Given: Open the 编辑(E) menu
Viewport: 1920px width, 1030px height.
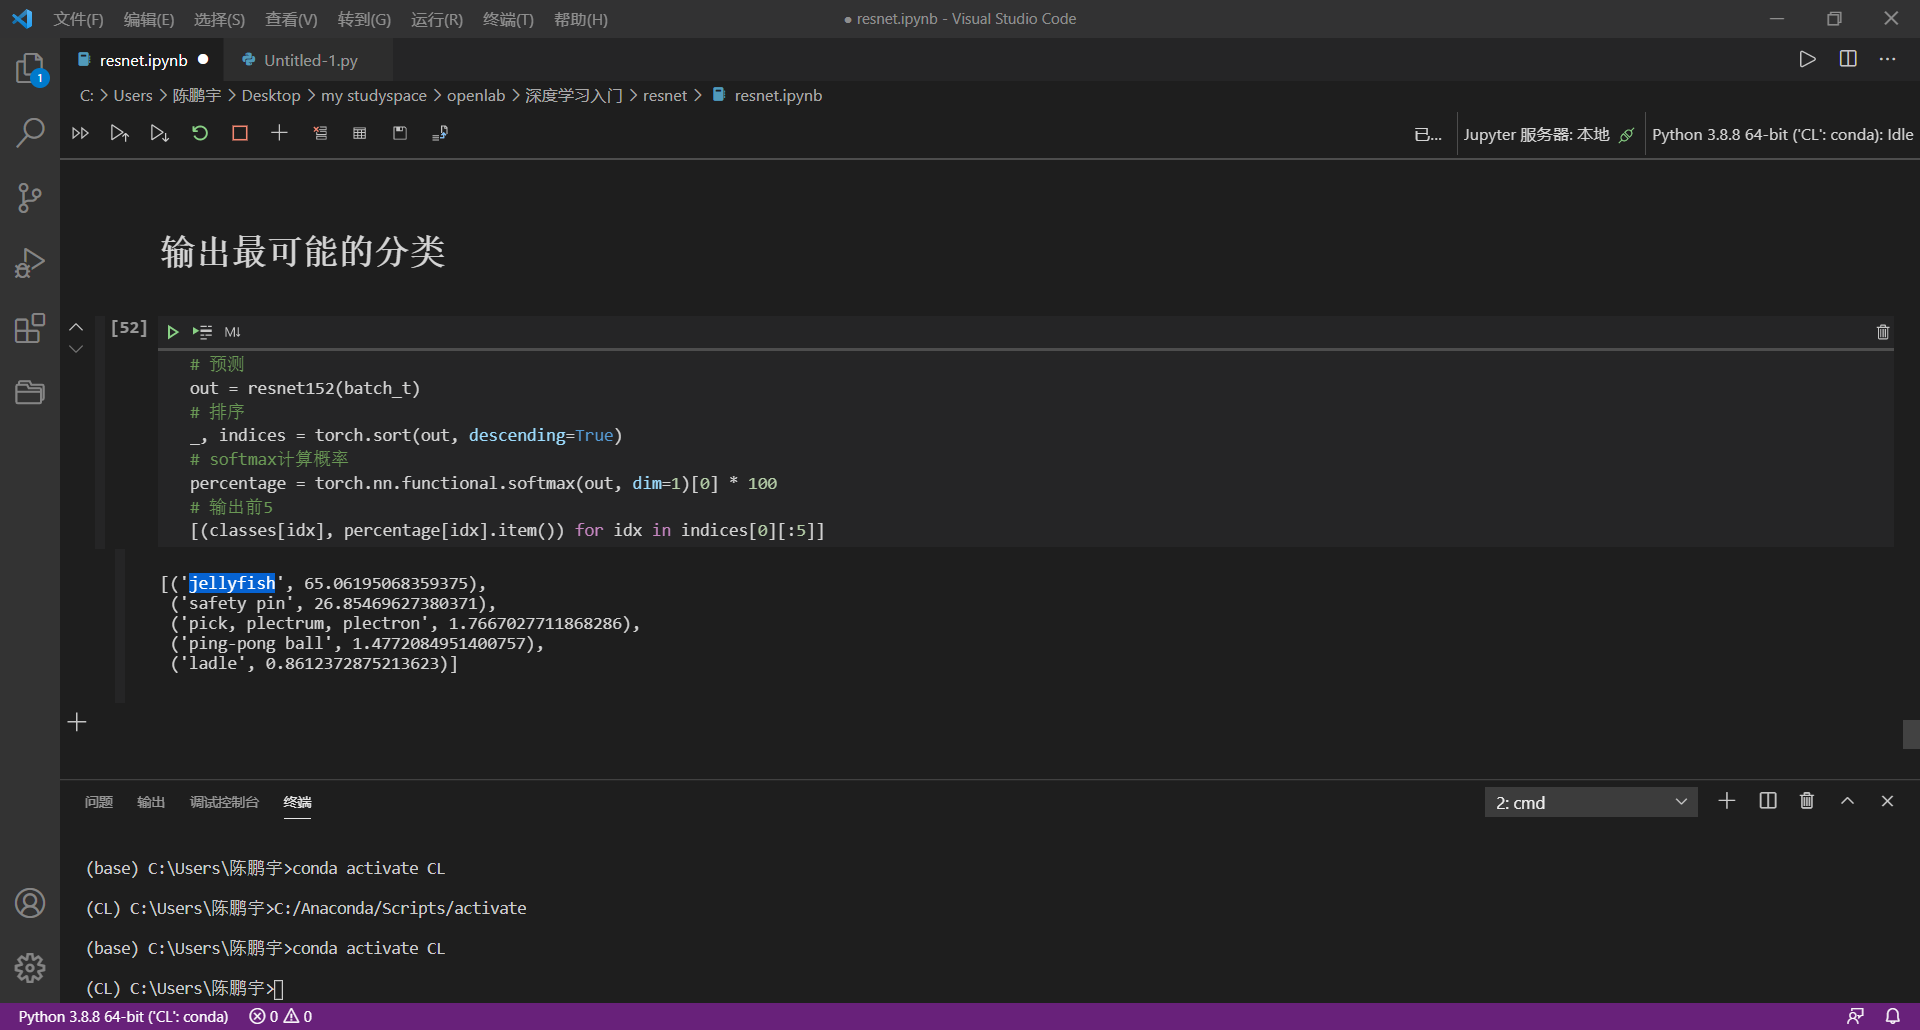Looking at the screenshot, I should click(149, 19).
